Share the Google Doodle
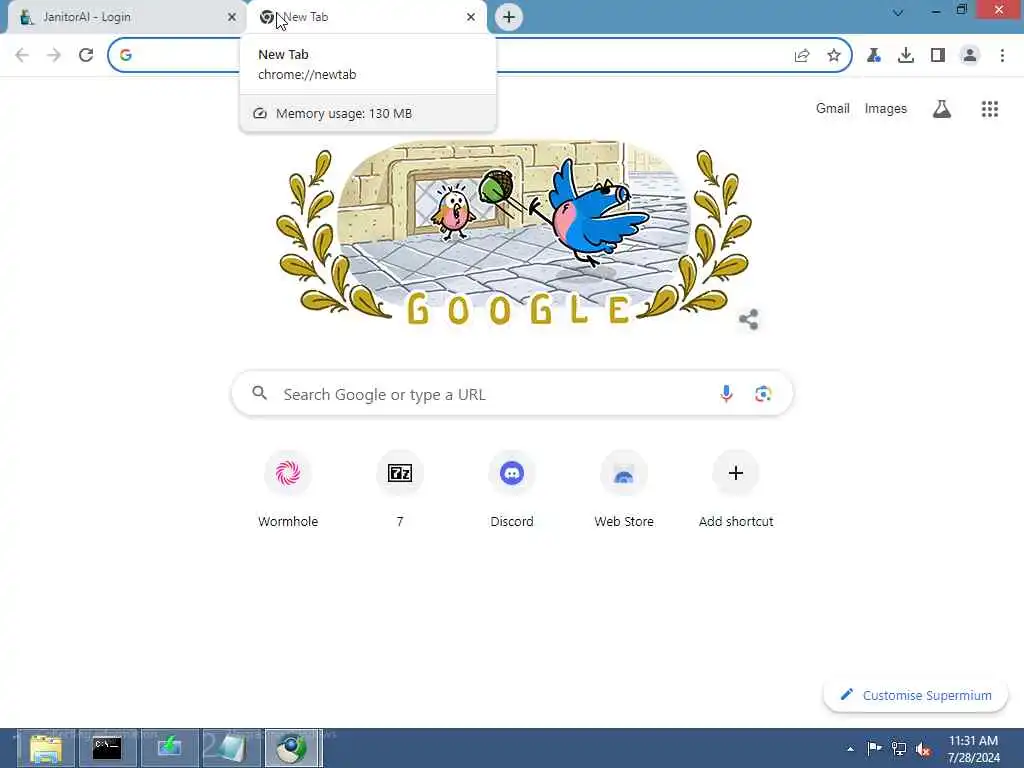This screenshot has width=1024, height=768. tap(748, 319)
